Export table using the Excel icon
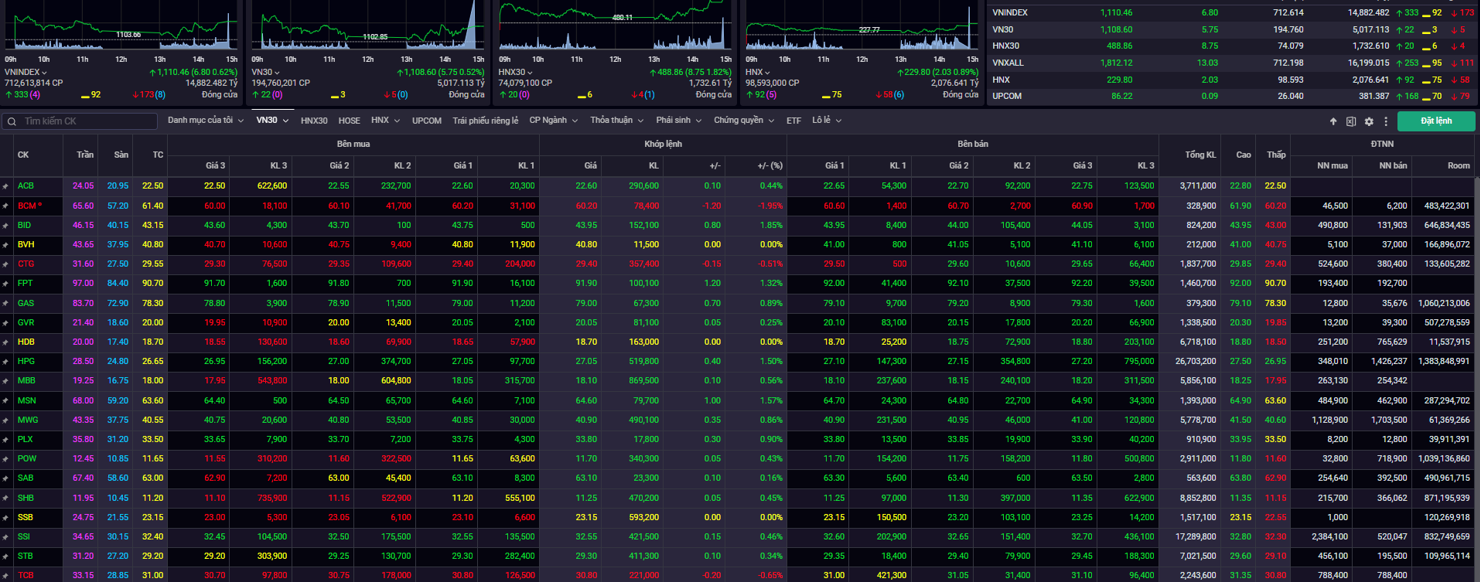The width and height of the screenshot is (1480, 582). tap(1351, 121)
